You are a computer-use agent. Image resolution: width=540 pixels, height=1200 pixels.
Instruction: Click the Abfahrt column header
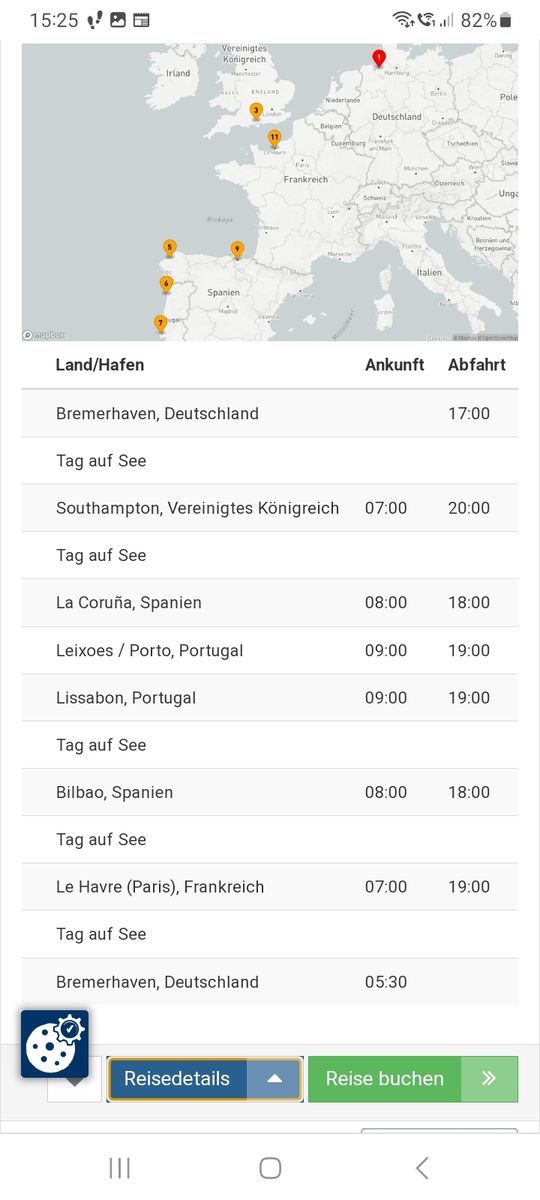click(x=477, y=365)
